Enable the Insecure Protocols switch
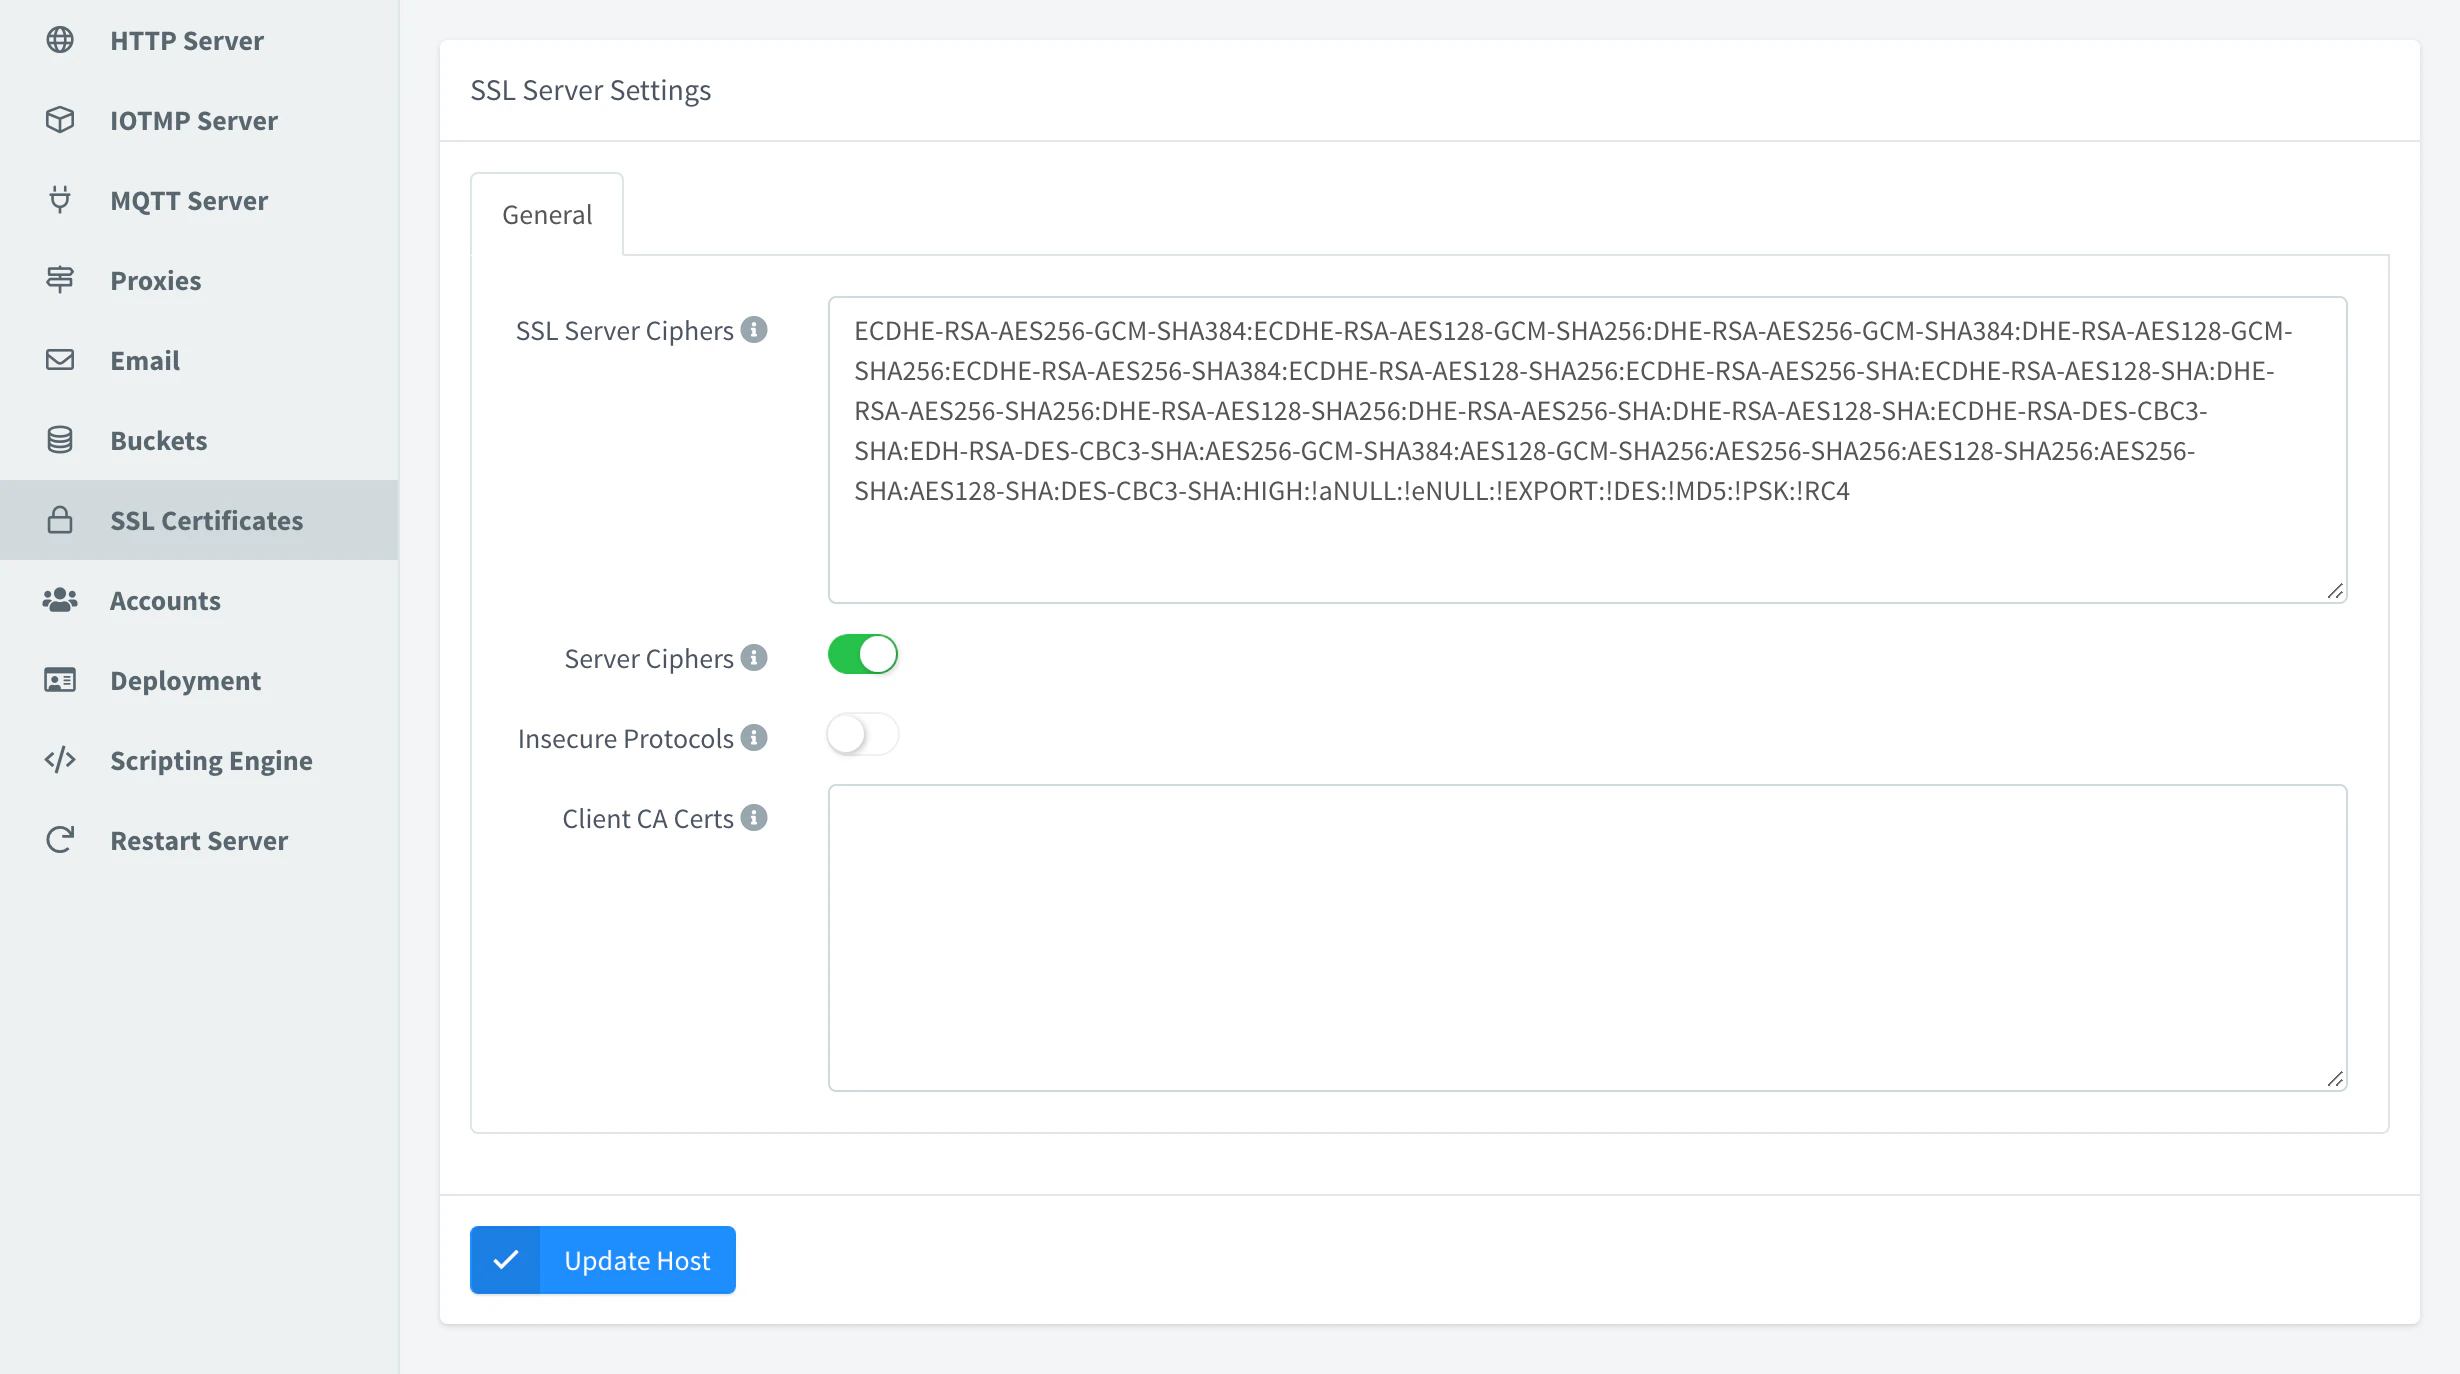 [x=863, y=735]
